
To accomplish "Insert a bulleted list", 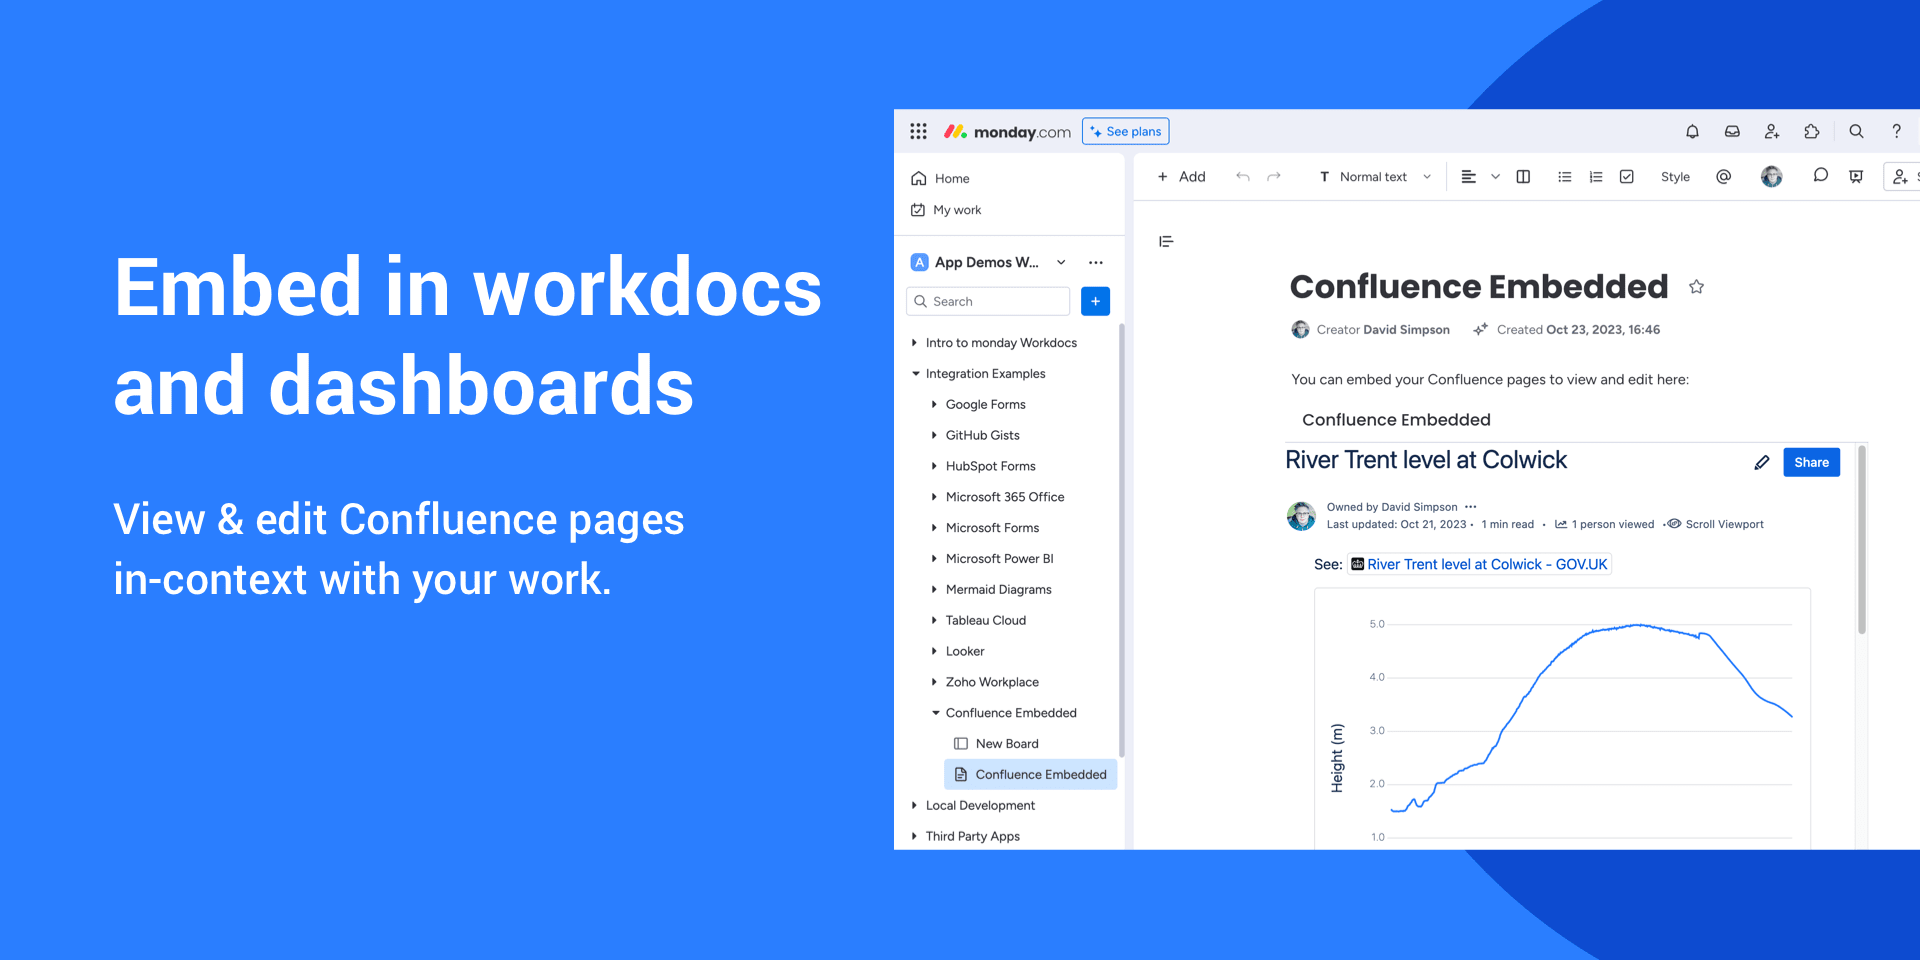I will pyautogui.click(x=1565, y=177).
